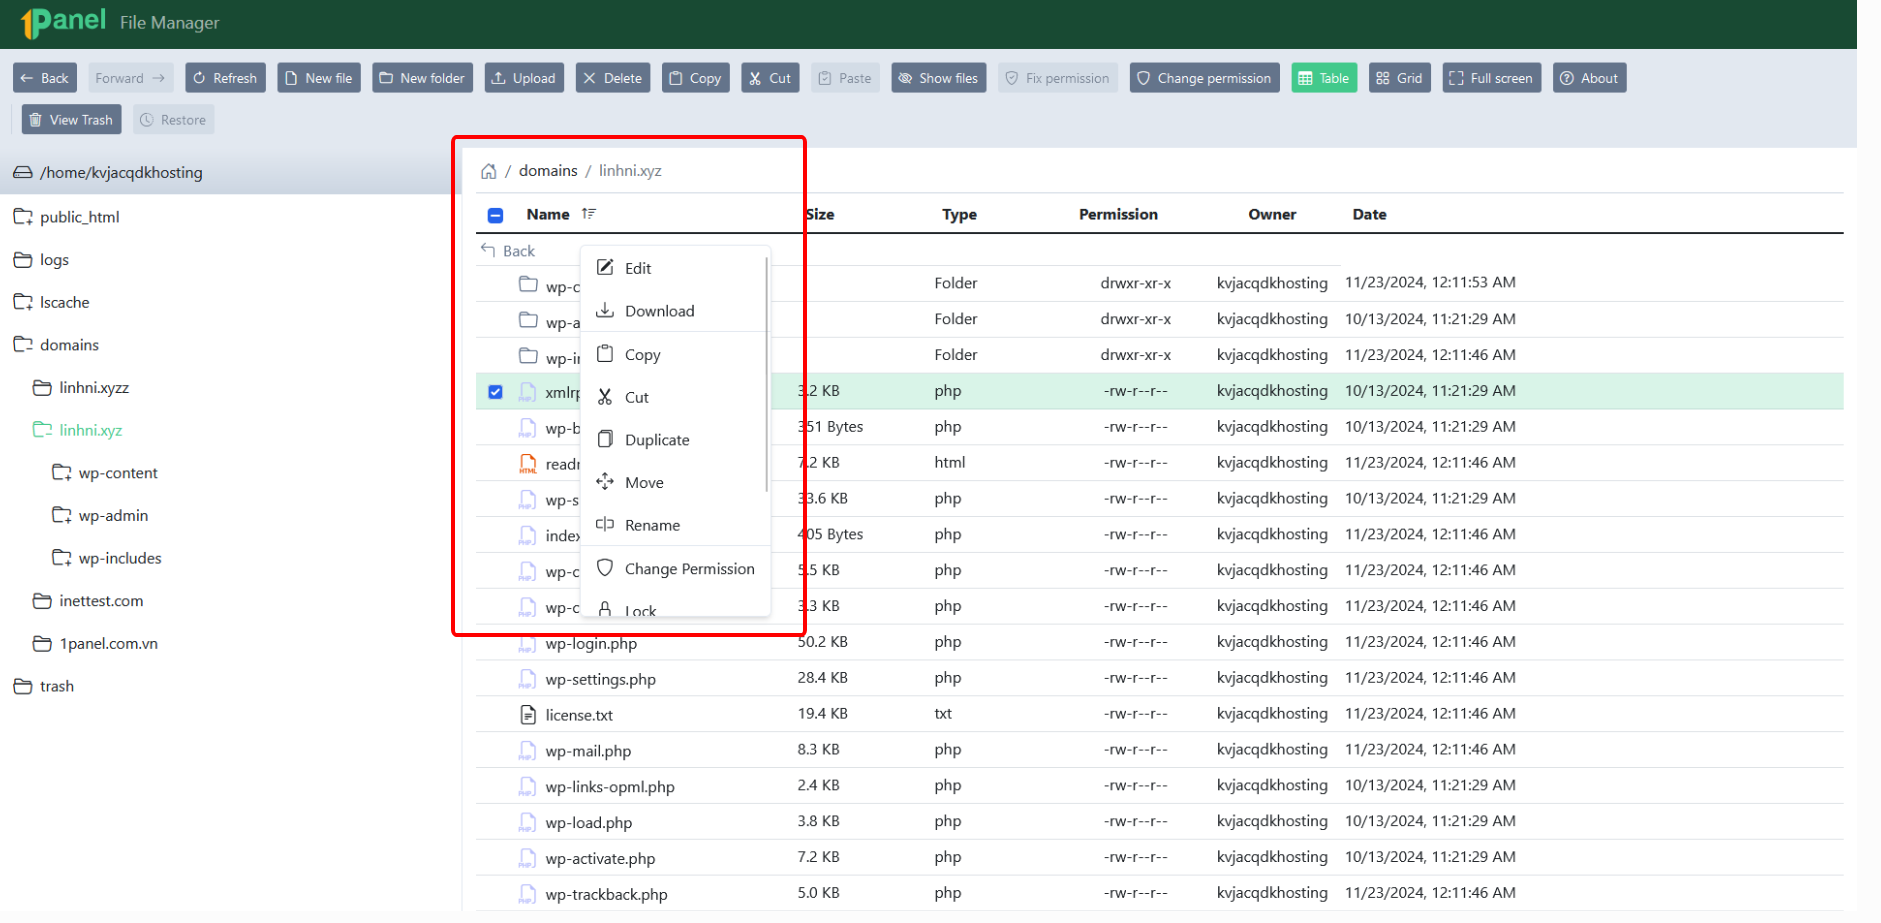1881x923 pixels.
Task: Open the logs folder in the sidebar
Action: click(54, 260)
